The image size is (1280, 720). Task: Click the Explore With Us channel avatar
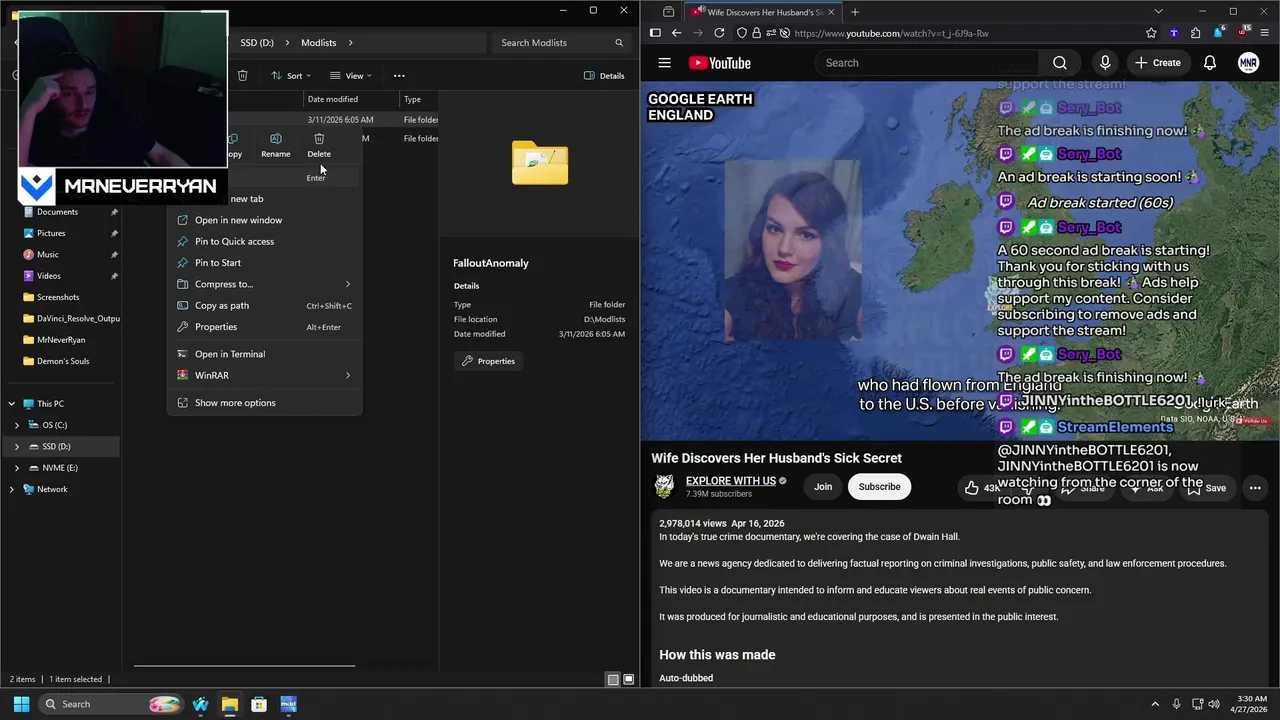coord(664,487)
